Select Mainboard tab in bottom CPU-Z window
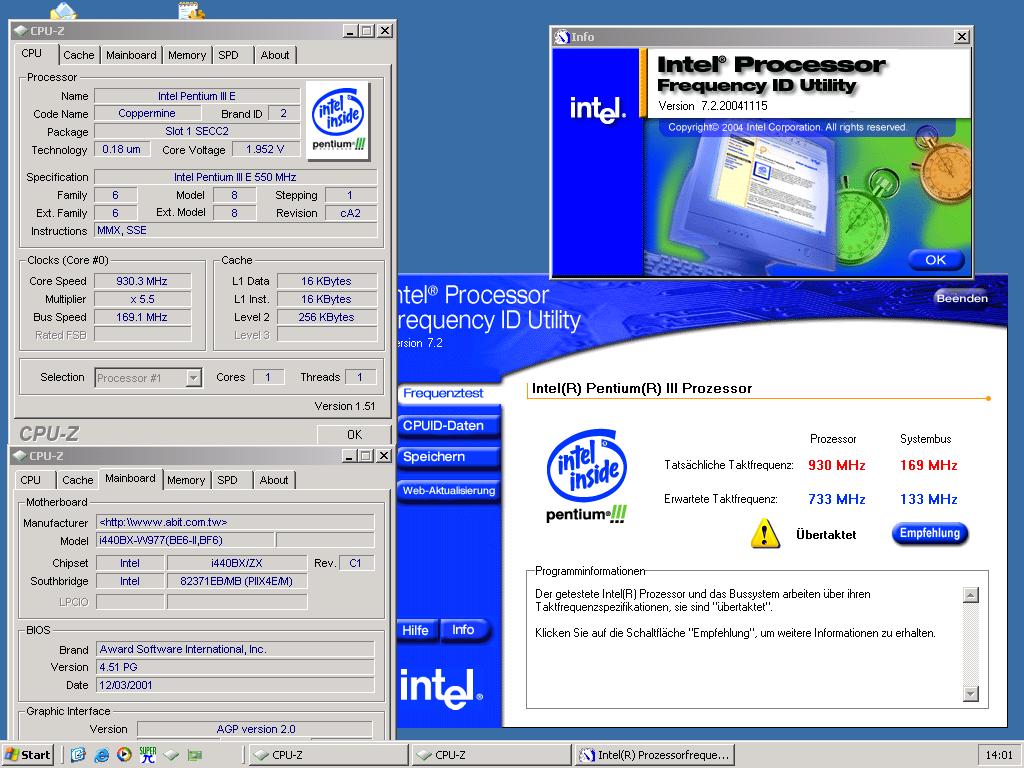The height and width of the screenshot is (768, 1024). click(131, 479)
